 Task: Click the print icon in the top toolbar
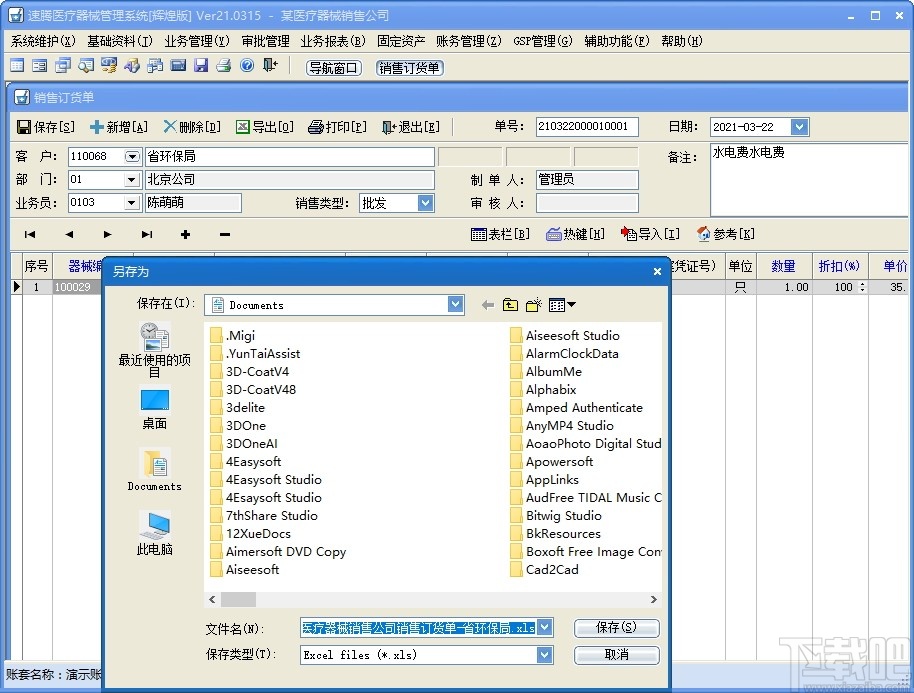click(223, 65)
